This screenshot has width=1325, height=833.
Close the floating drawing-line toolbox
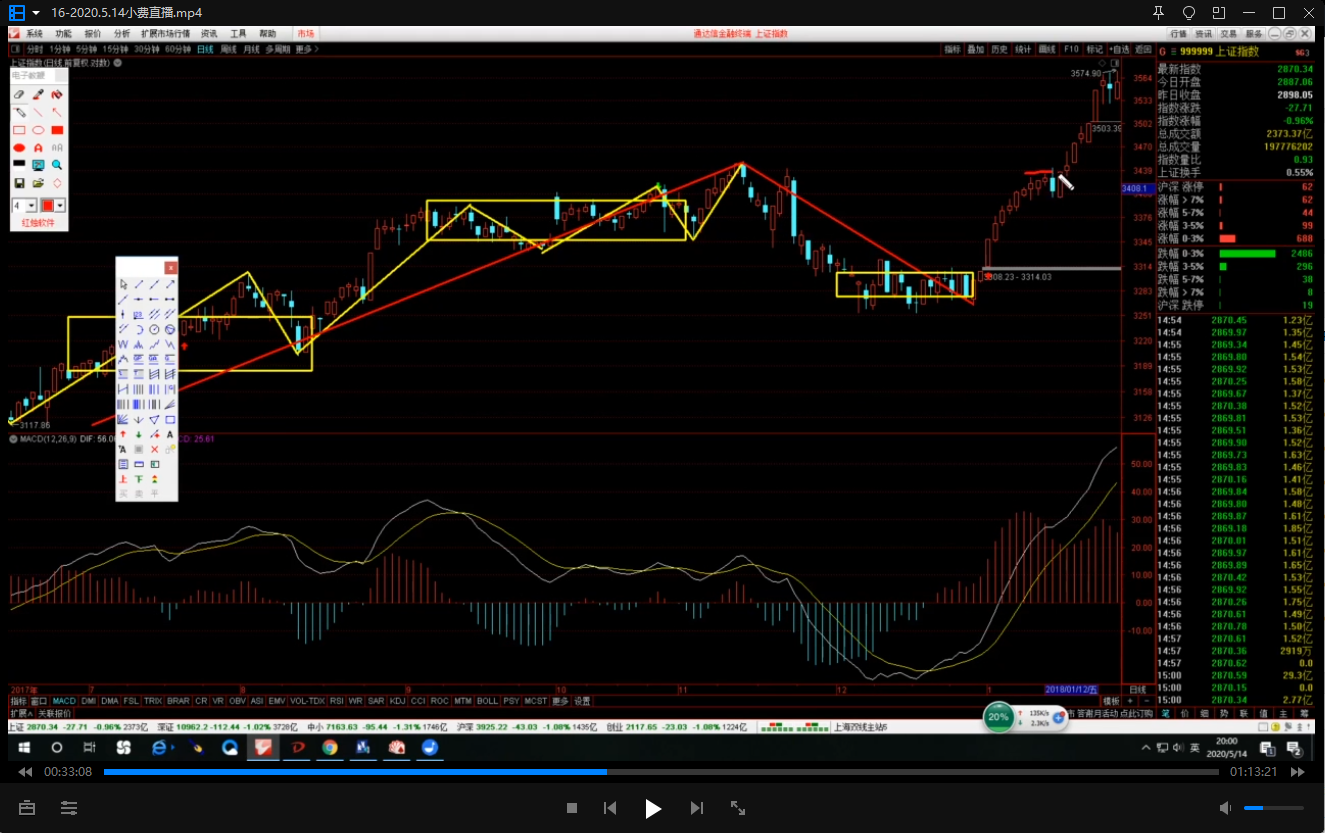tap(171, 268)
